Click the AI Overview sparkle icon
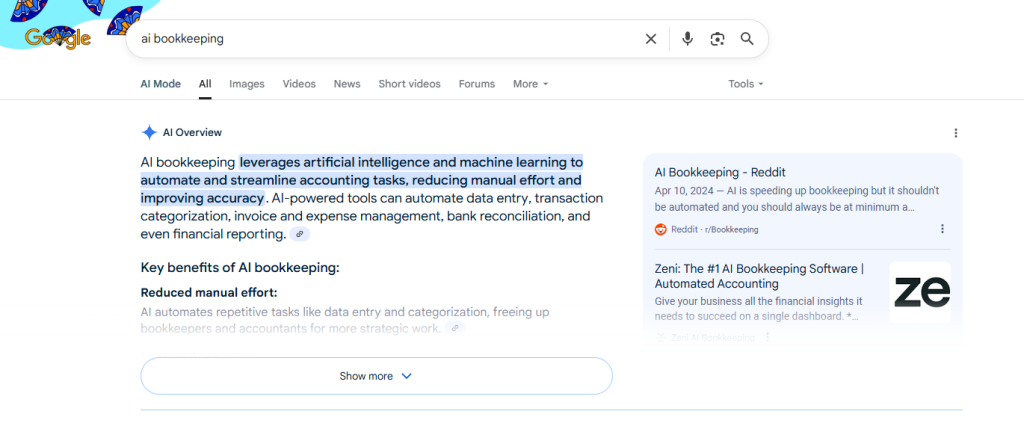The image size is (1024, 423). click(149, 132)
